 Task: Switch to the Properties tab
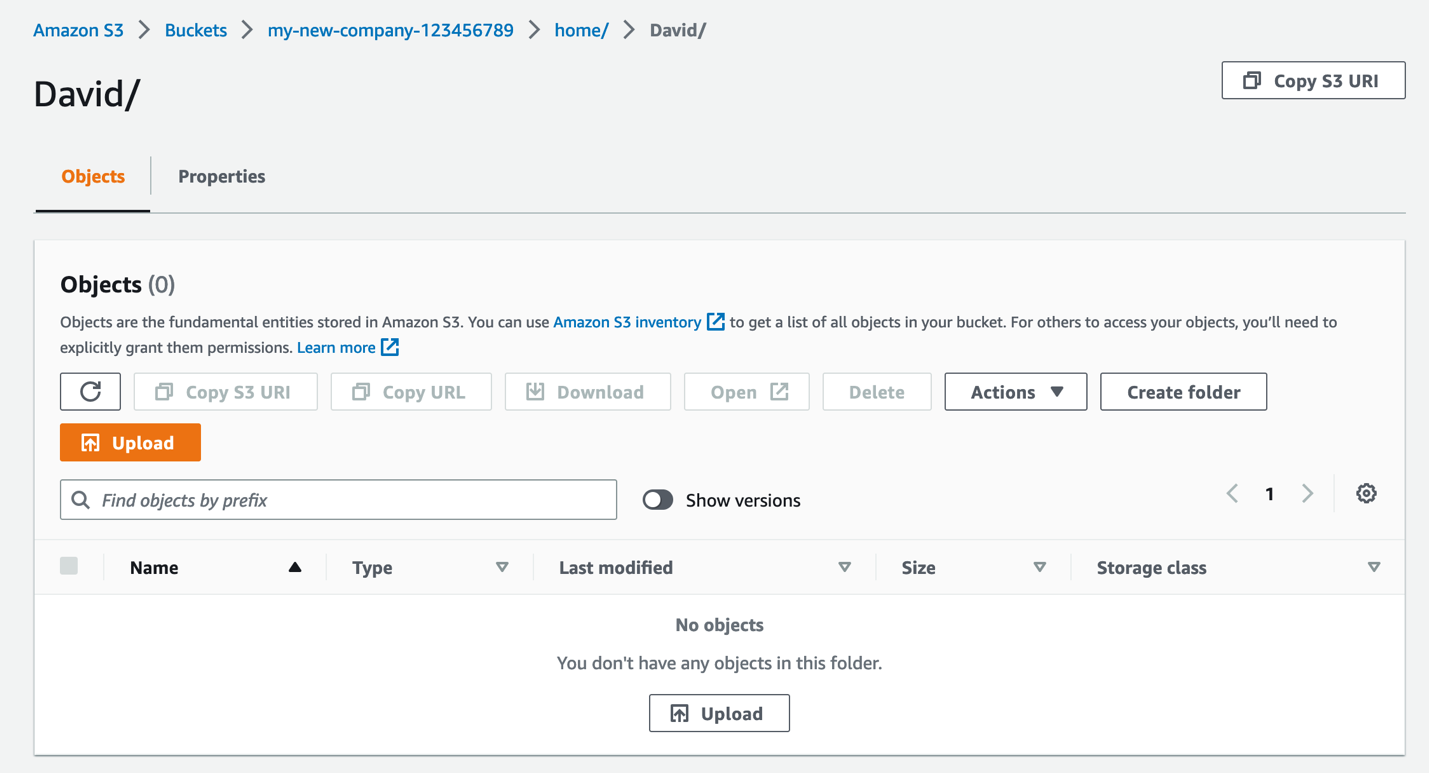[x=221, y=176]
